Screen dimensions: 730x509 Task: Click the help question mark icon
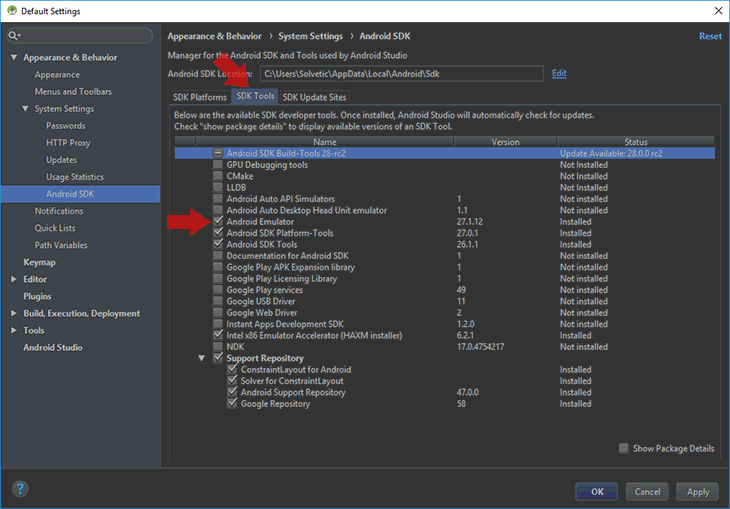tap(20, 489)
